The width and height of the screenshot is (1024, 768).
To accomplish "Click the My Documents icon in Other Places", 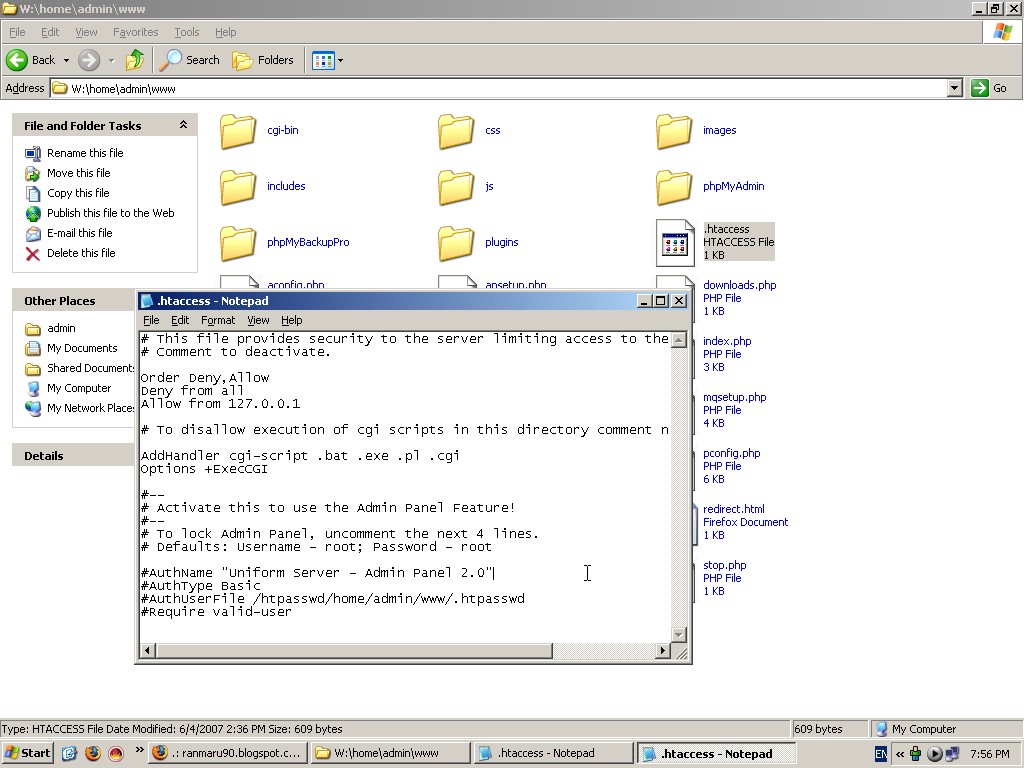I will (x=33, y=349).
